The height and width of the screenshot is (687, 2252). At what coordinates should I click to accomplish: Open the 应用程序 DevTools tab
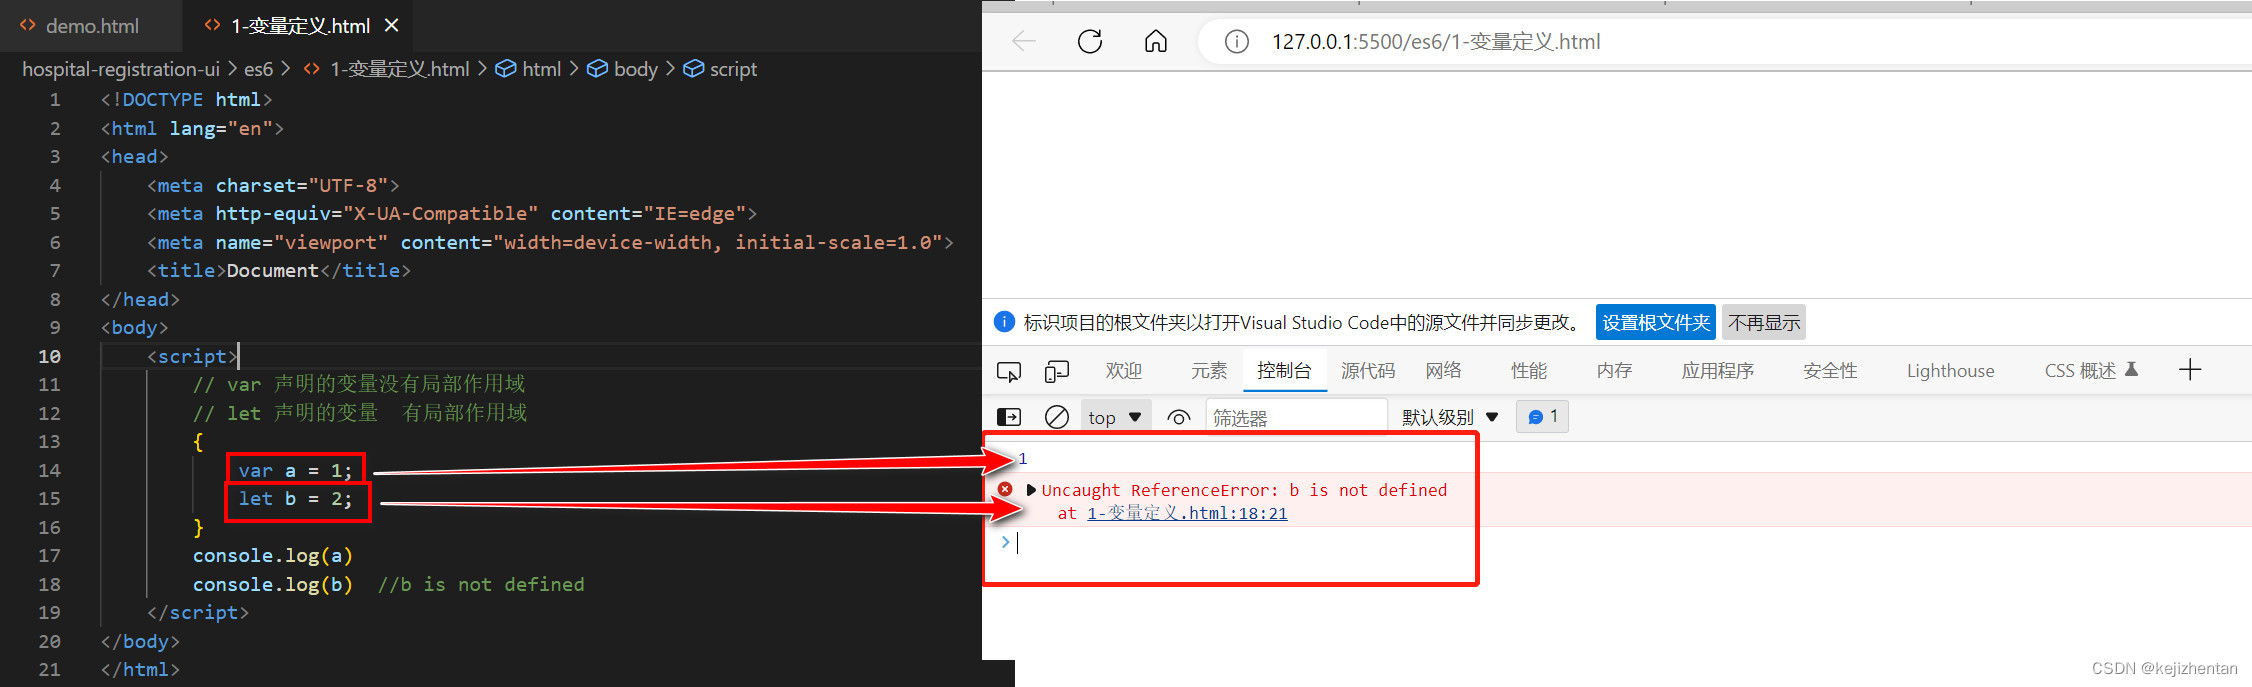coord(1717,371)
